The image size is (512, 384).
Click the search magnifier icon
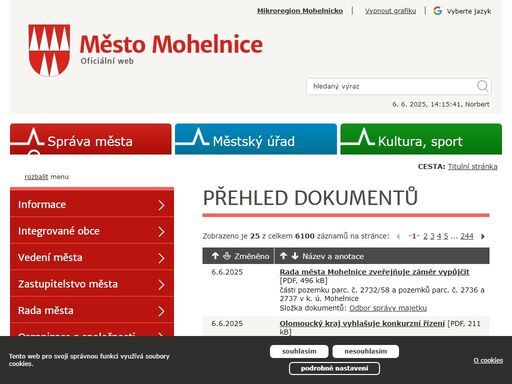[482, 86]
